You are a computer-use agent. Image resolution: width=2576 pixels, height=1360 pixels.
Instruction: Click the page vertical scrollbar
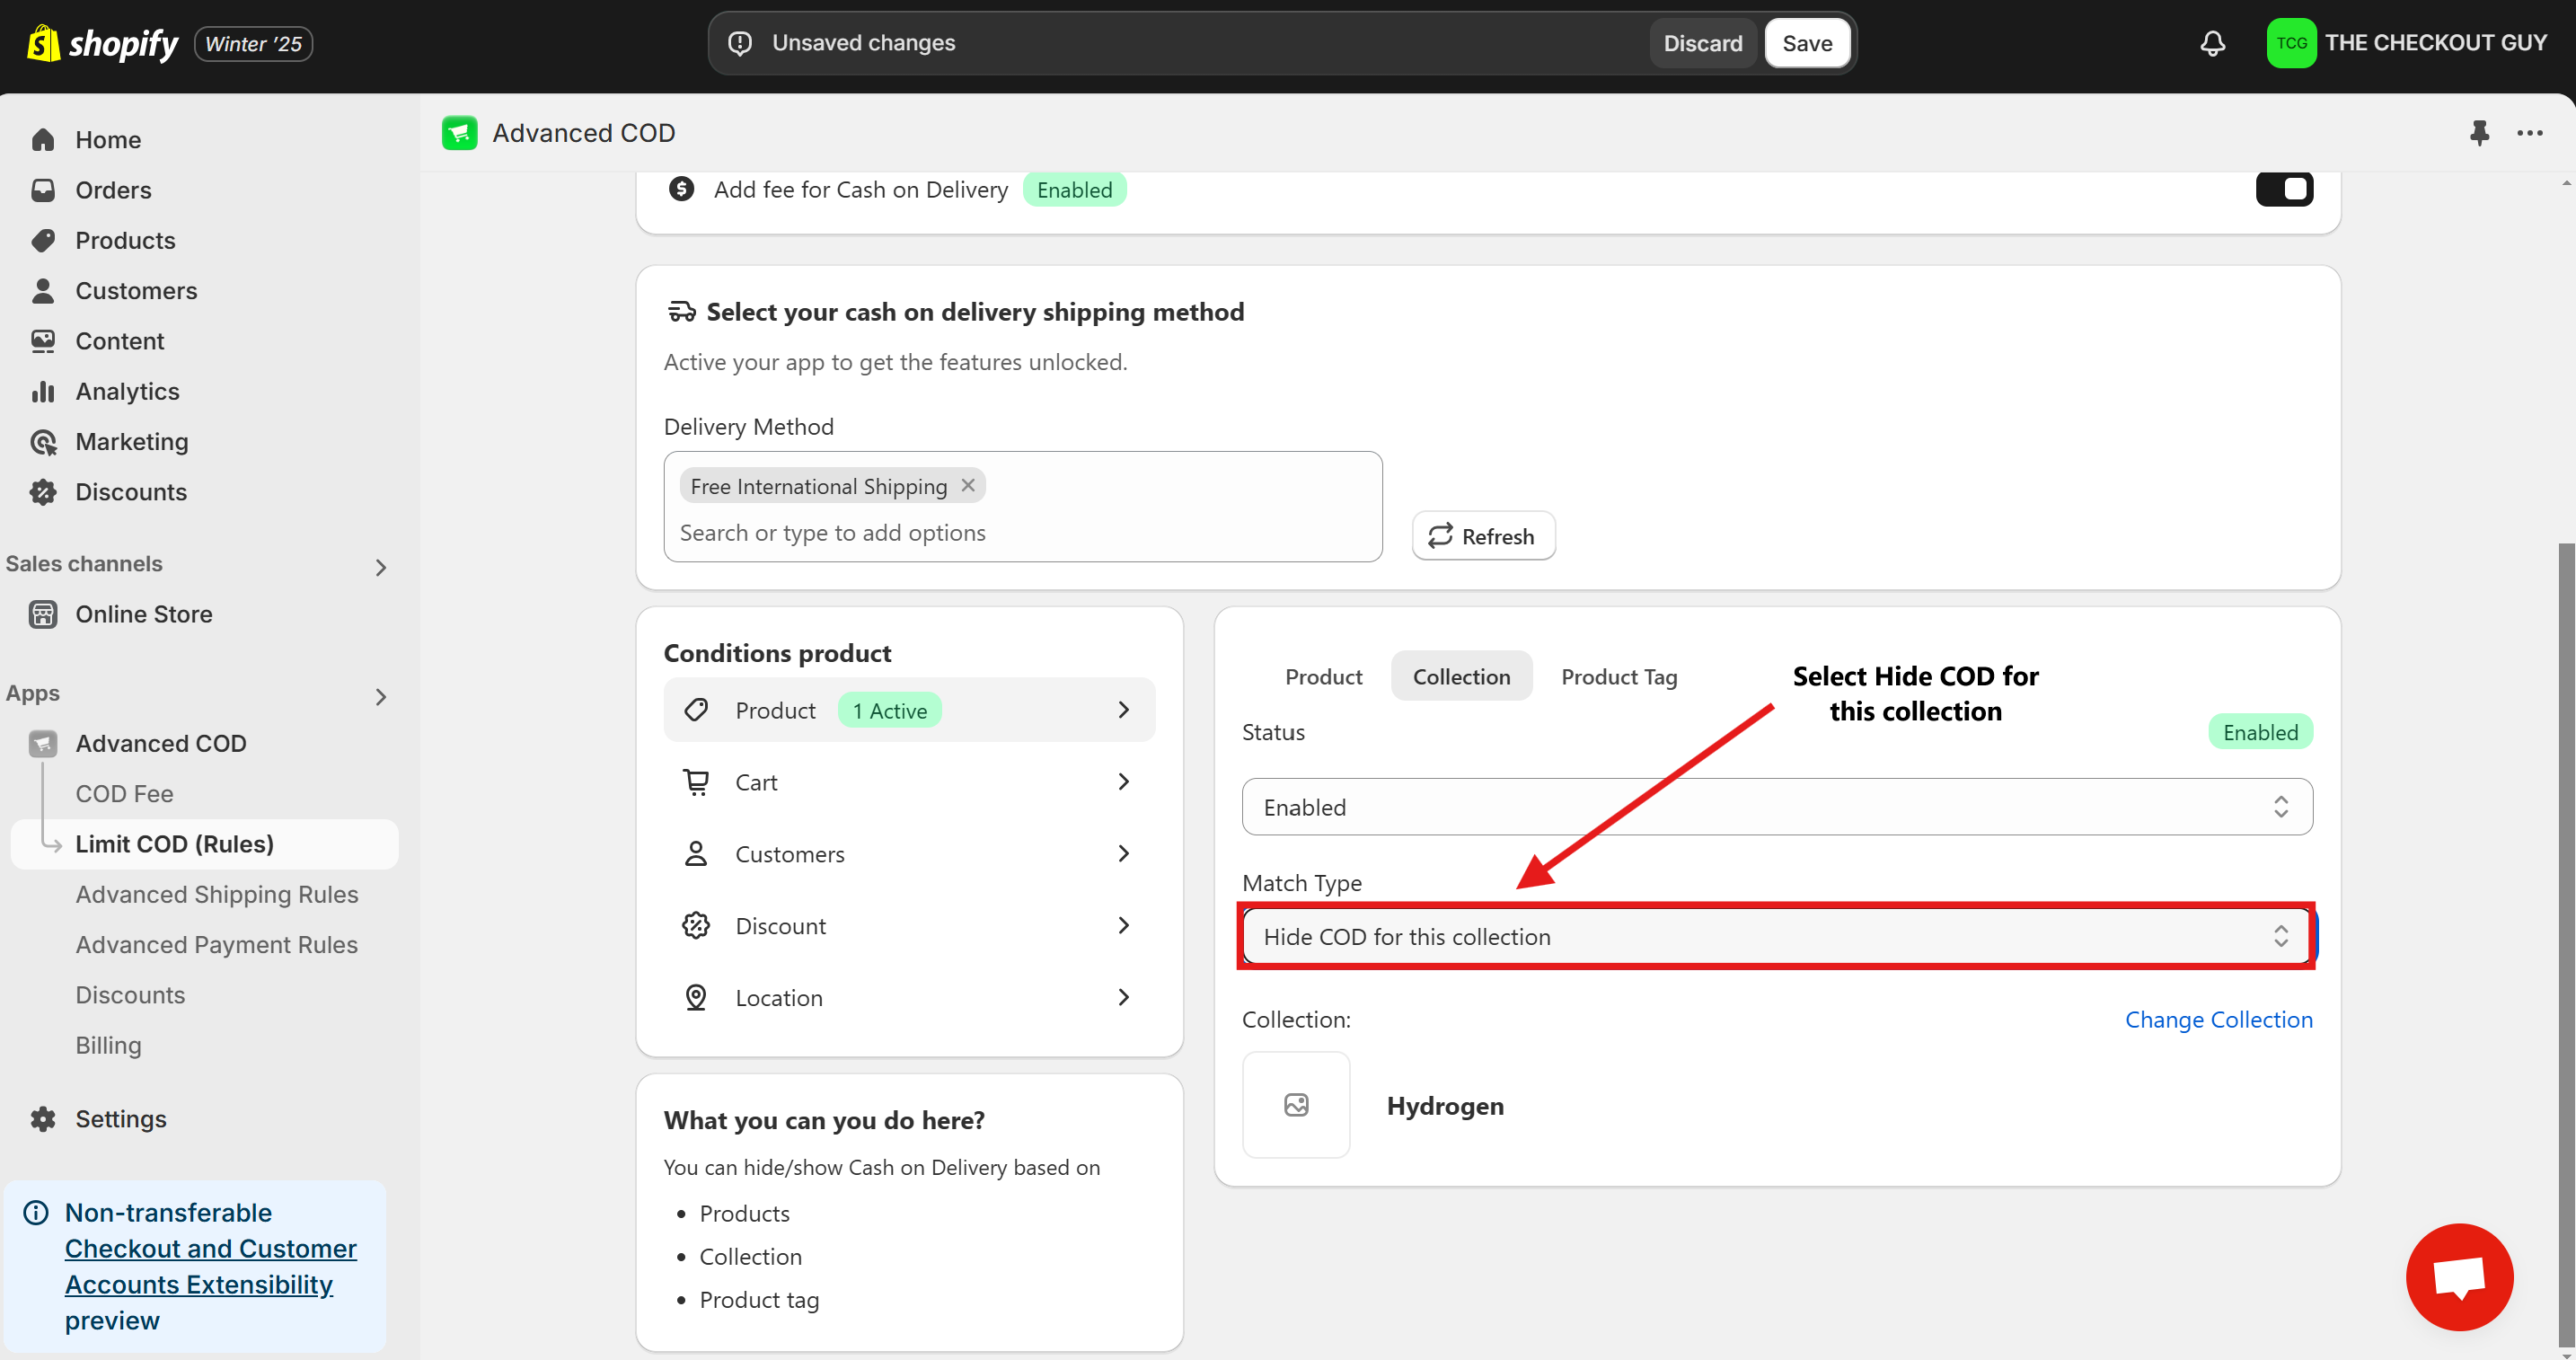point(2566,945)
